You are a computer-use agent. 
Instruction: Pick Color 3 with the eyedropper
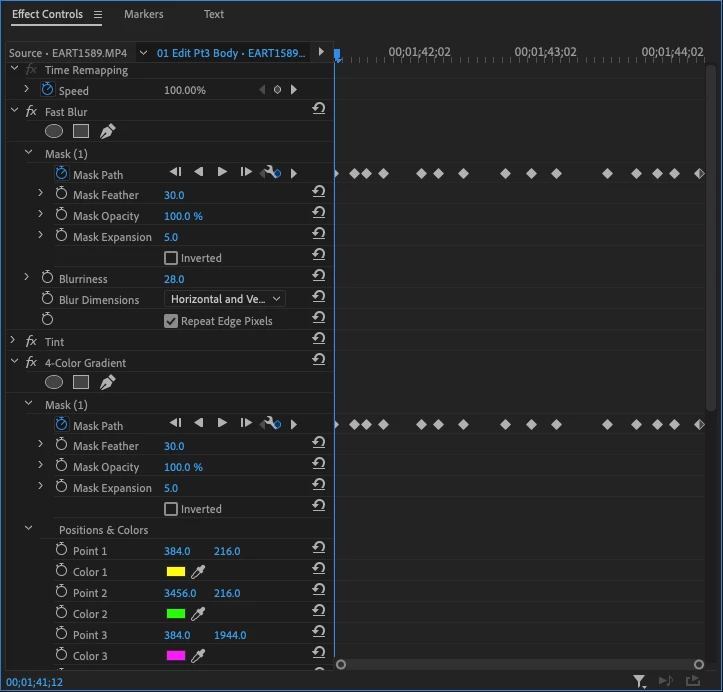(x=198, y=656)
